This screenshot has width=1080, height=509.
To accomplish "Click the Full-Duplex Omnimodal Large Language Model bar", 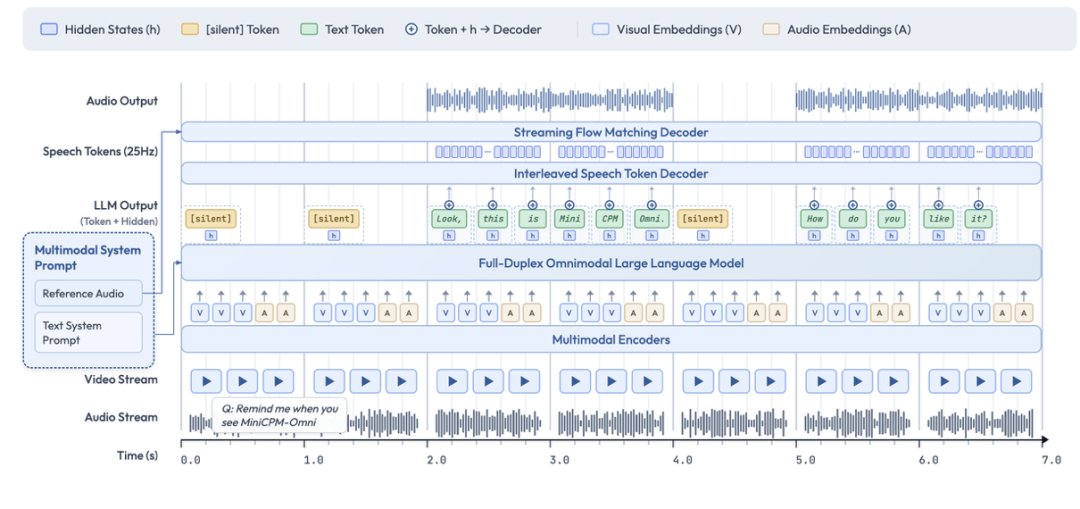I will coord(611,263).
